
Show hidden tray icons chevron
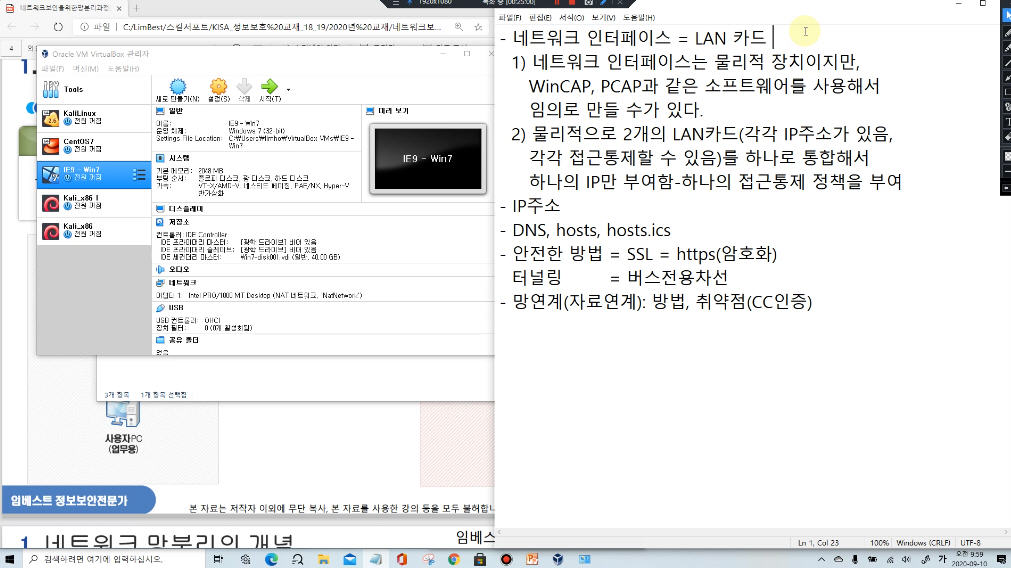[x=821, y=559]
